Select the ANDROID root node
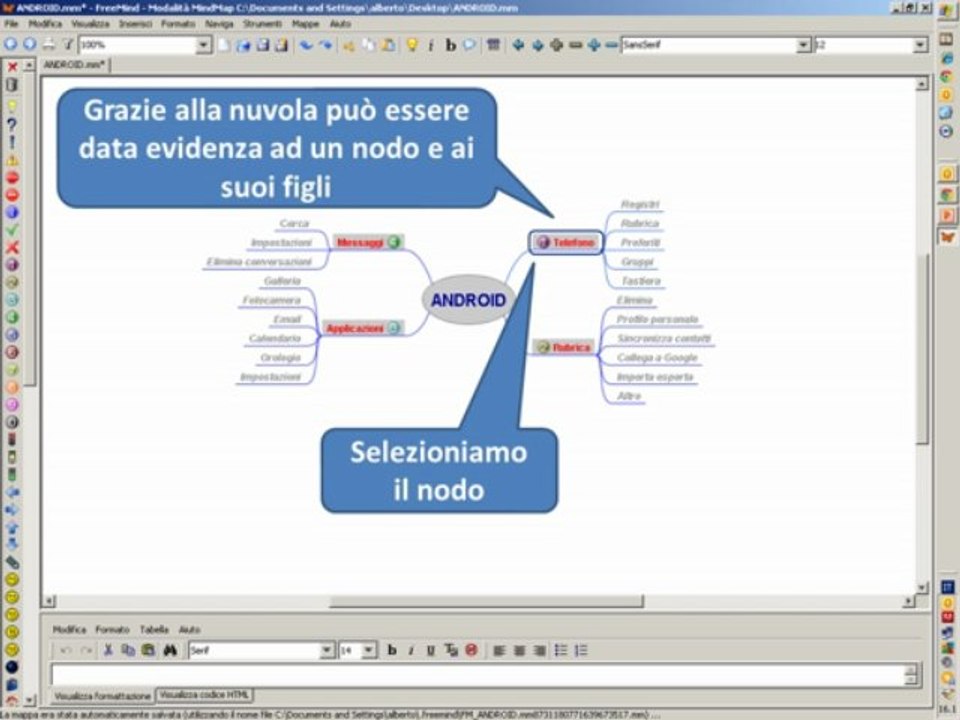Viewport: 960px width, 720px height. coord(468,300)
